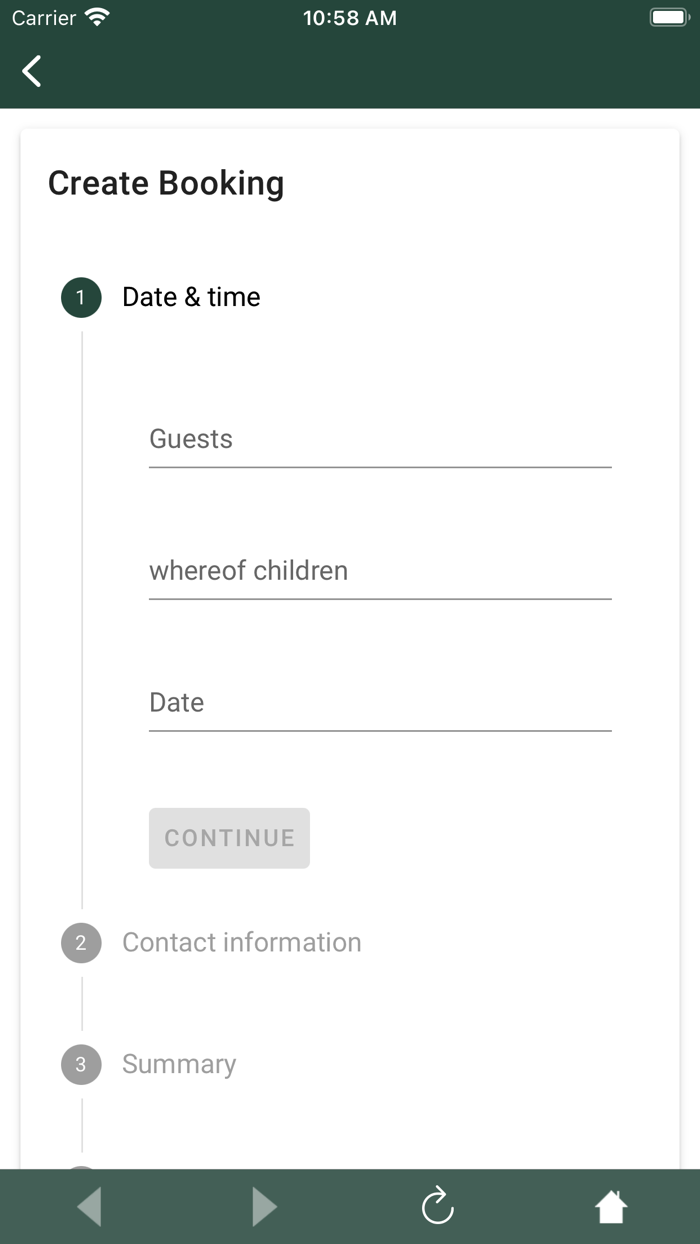The width and height of the screenshot is (700, 1244).
Task: Tap the battery indicator icon
Action: [669, 17]
